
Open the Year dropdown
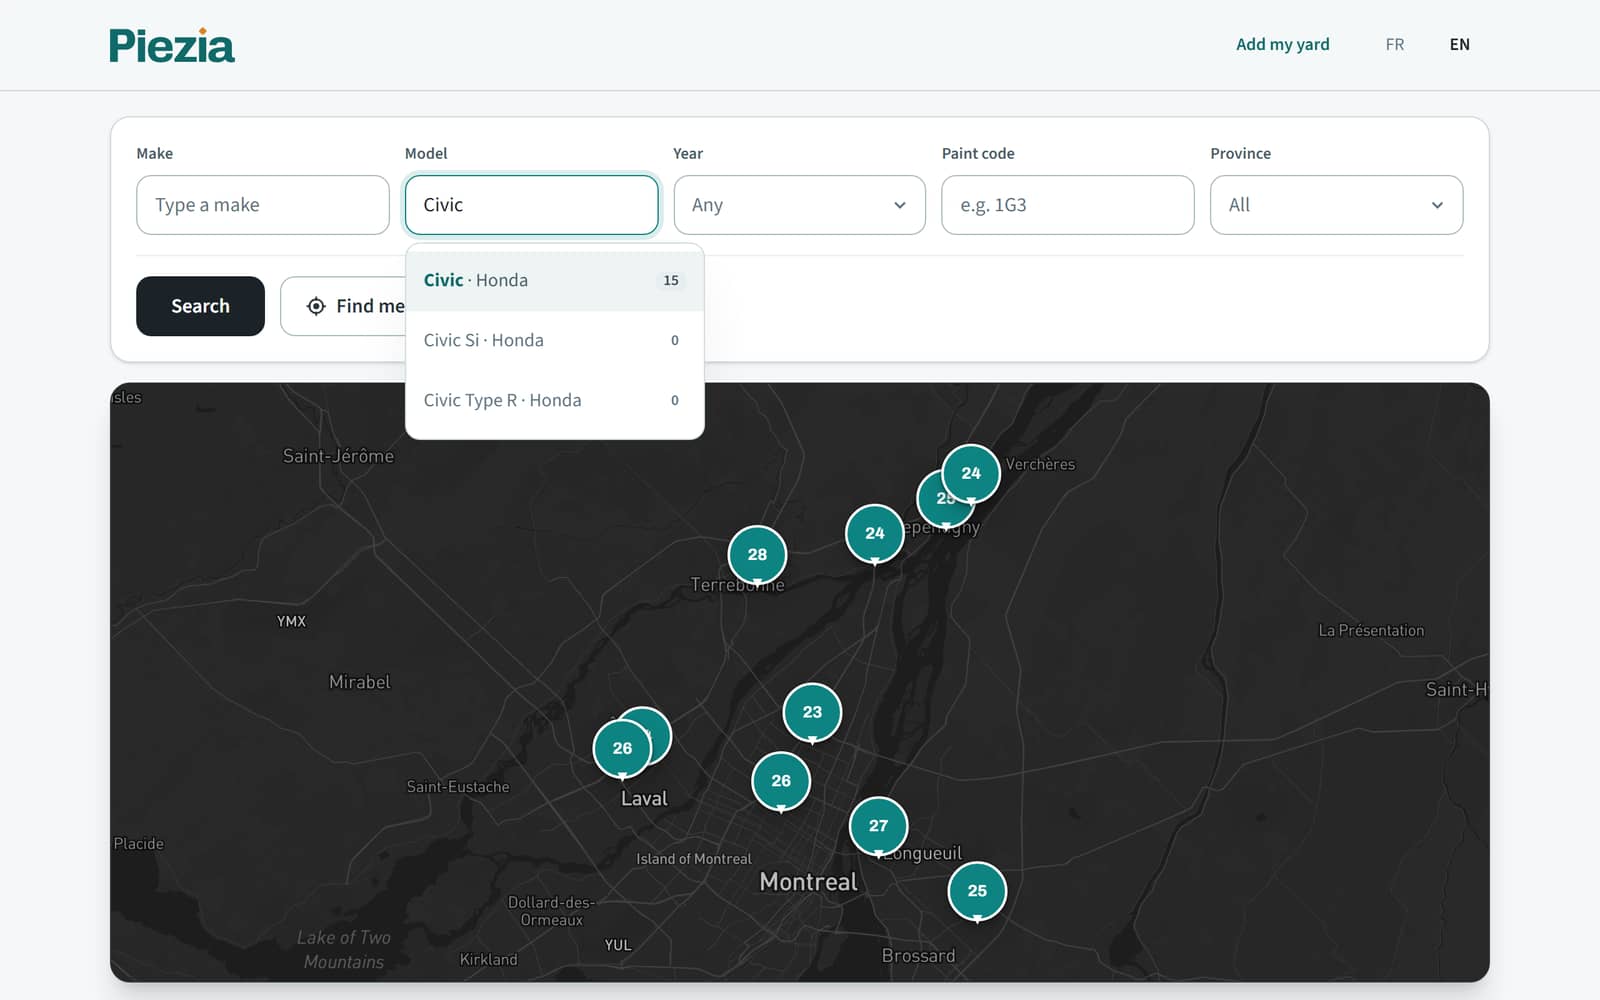[799, 205]
